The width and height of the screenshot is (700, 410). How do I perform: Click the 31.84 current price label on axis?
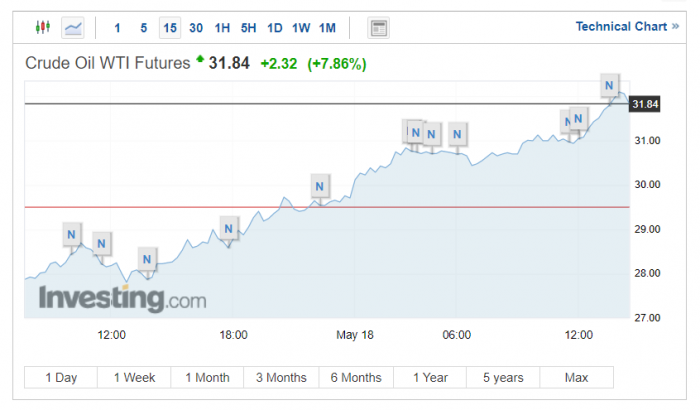(646, 104)
